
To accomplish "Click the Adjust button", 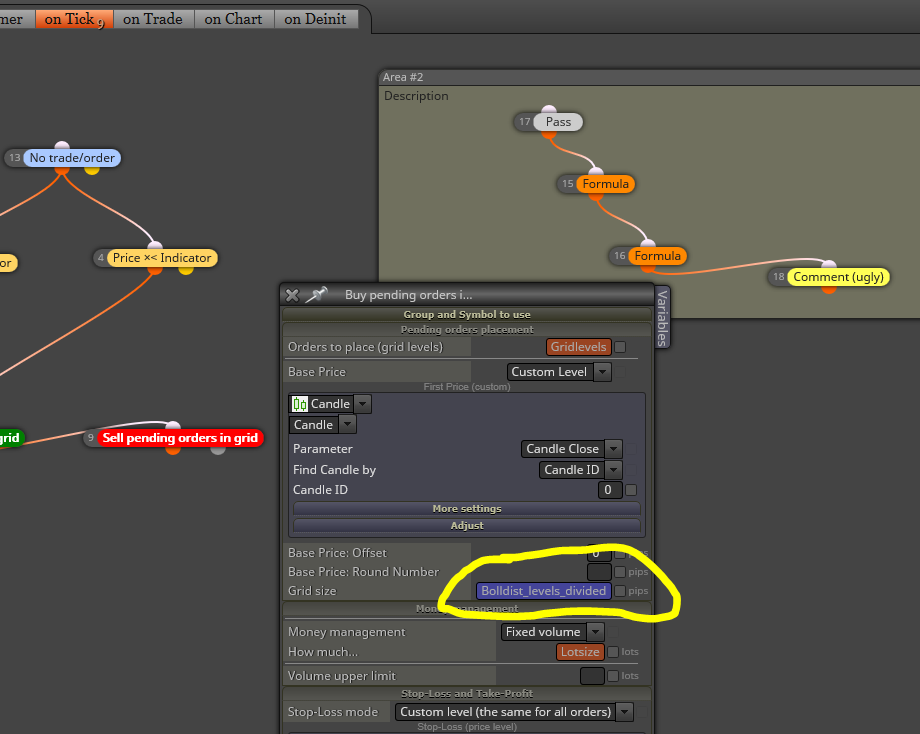I will (466, 526).
